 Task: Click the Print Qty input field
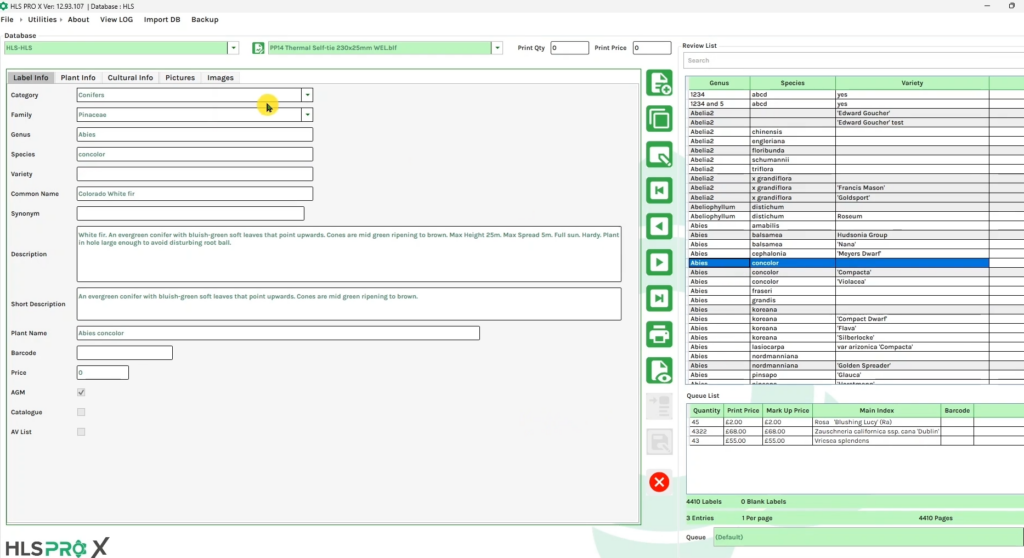tap(569, 48)
